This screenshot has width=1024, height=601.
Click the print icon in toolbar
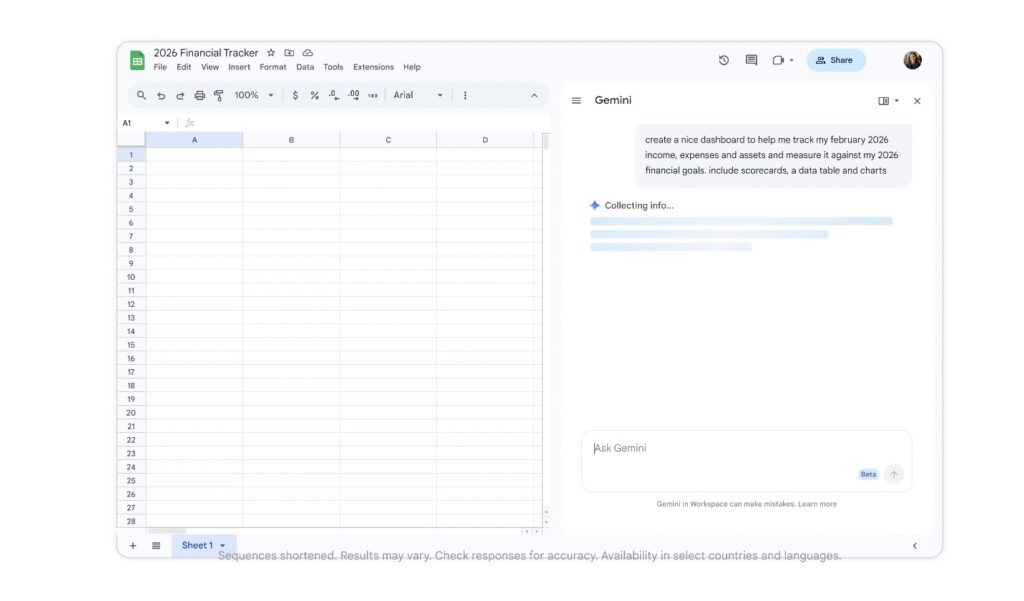(199, 96)
